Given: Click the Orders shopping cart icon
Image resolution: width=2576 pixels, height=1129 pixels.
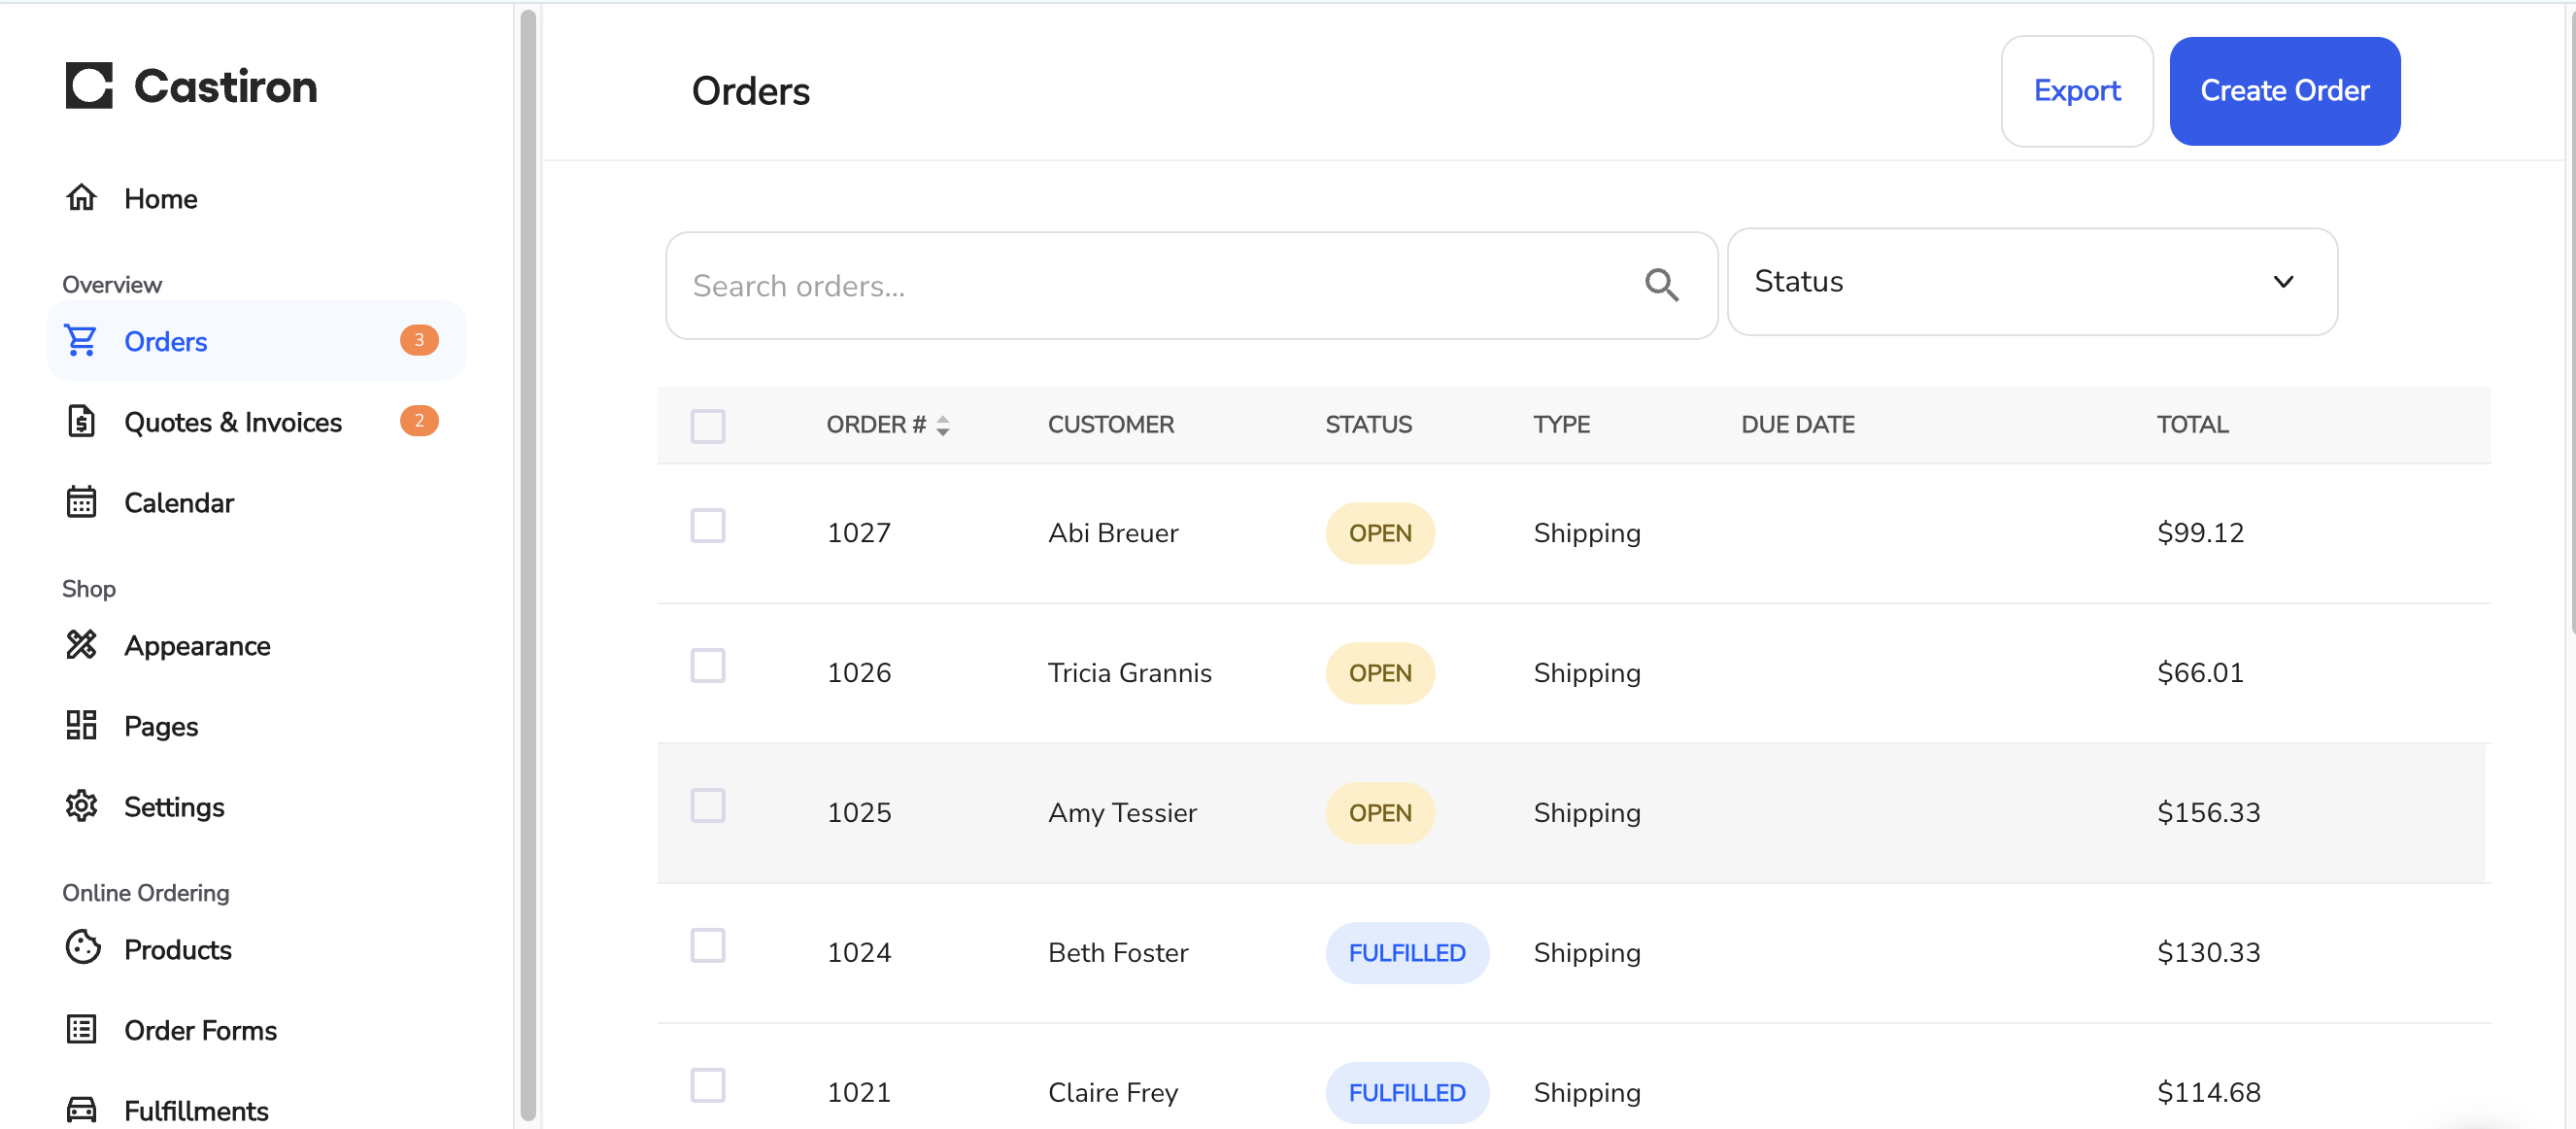Looking at the screenshot, I should (x=81, y=341).
